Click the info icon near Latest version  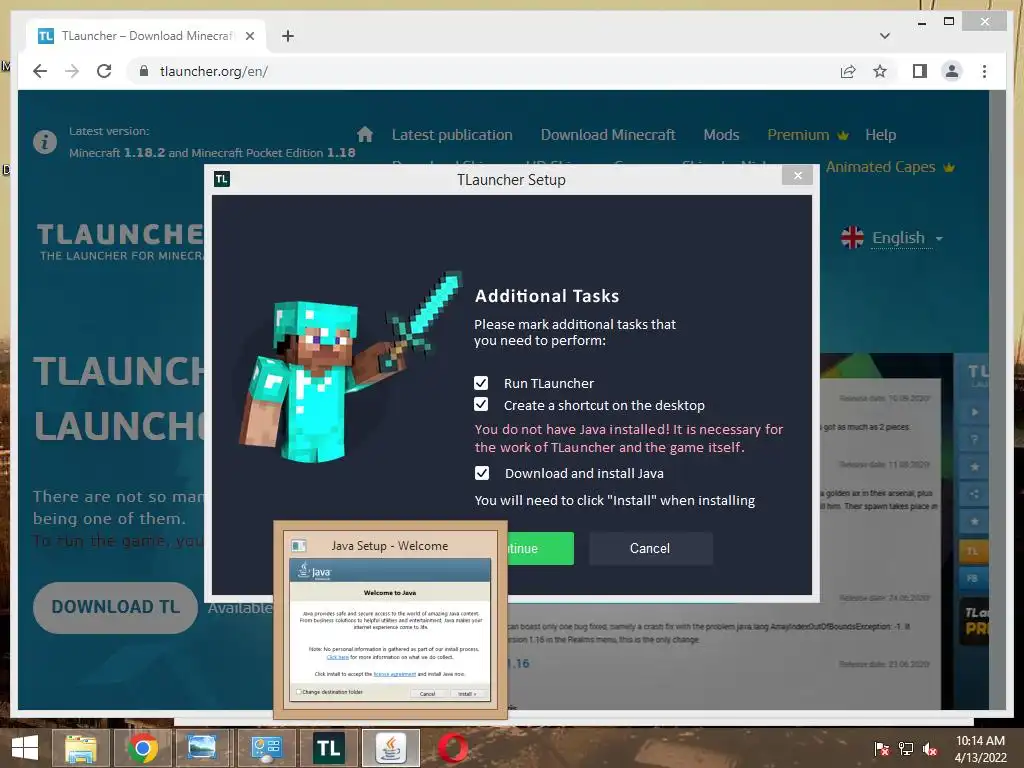point(45,142)
